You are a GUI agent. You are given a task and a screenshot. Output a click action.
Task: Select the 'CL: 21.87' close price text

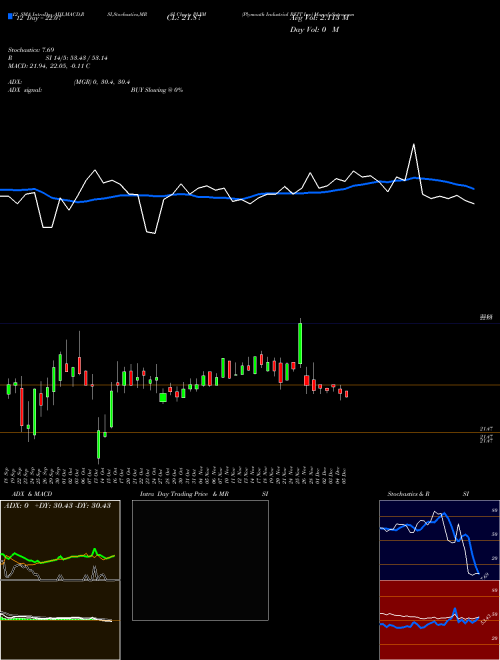tap(184, 18)
